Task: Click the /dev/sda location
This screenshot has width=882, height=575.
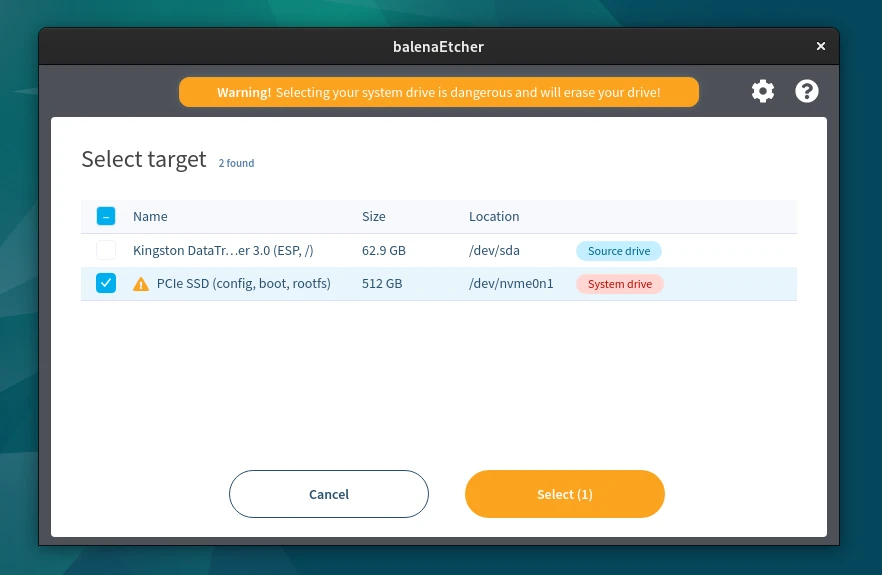Action: [x=494, y=250]
